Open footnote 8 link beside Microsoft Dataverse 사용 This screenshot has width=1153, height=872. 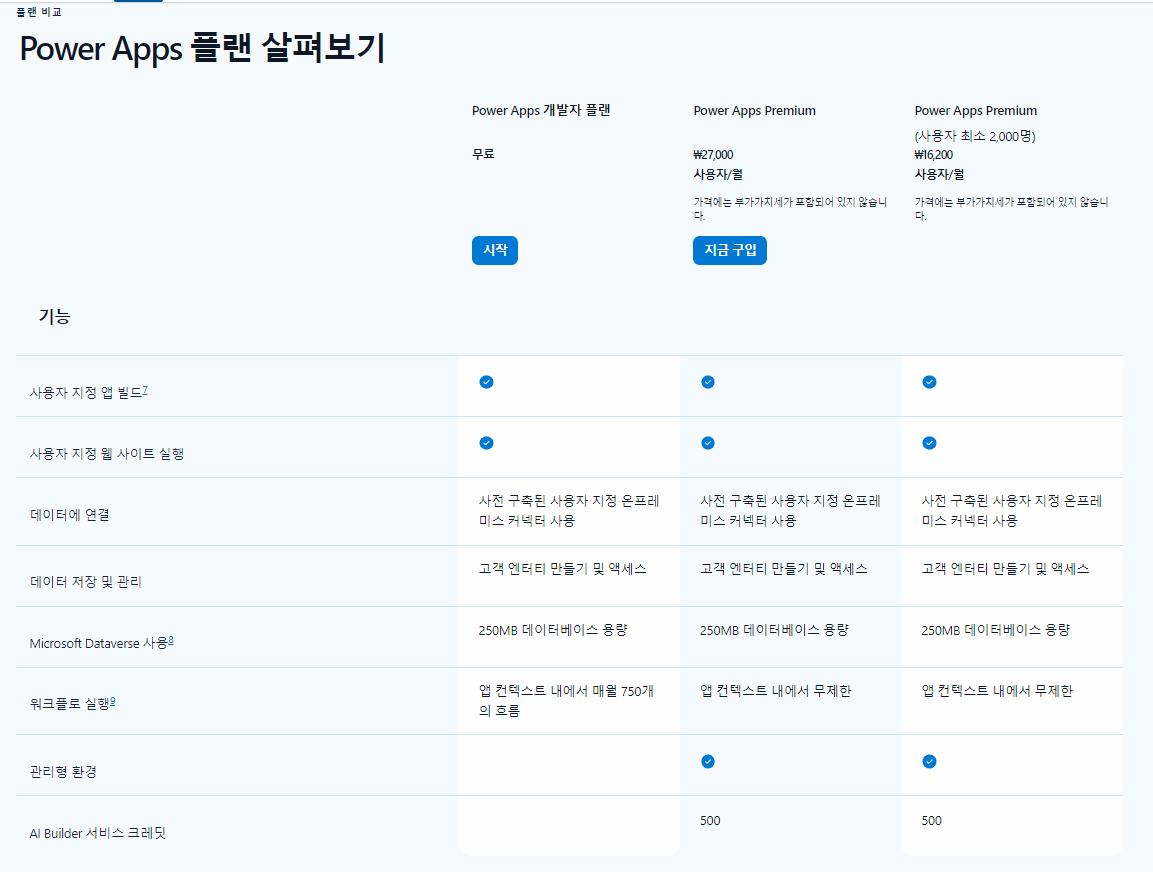point(171,640)
